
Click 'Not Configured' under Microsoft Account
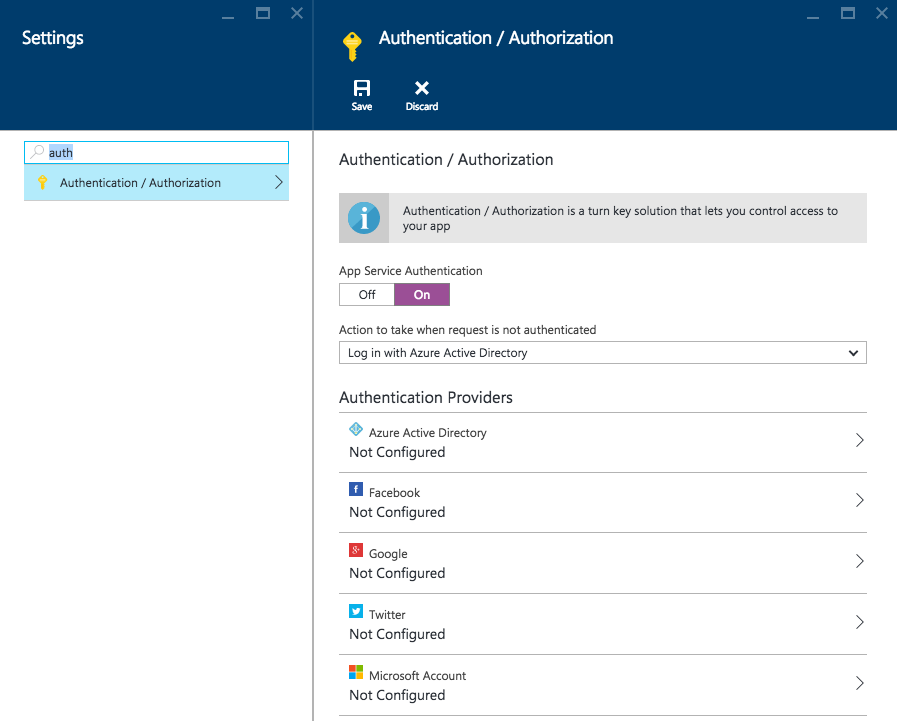pyautogui.click(x=397, y=695)
